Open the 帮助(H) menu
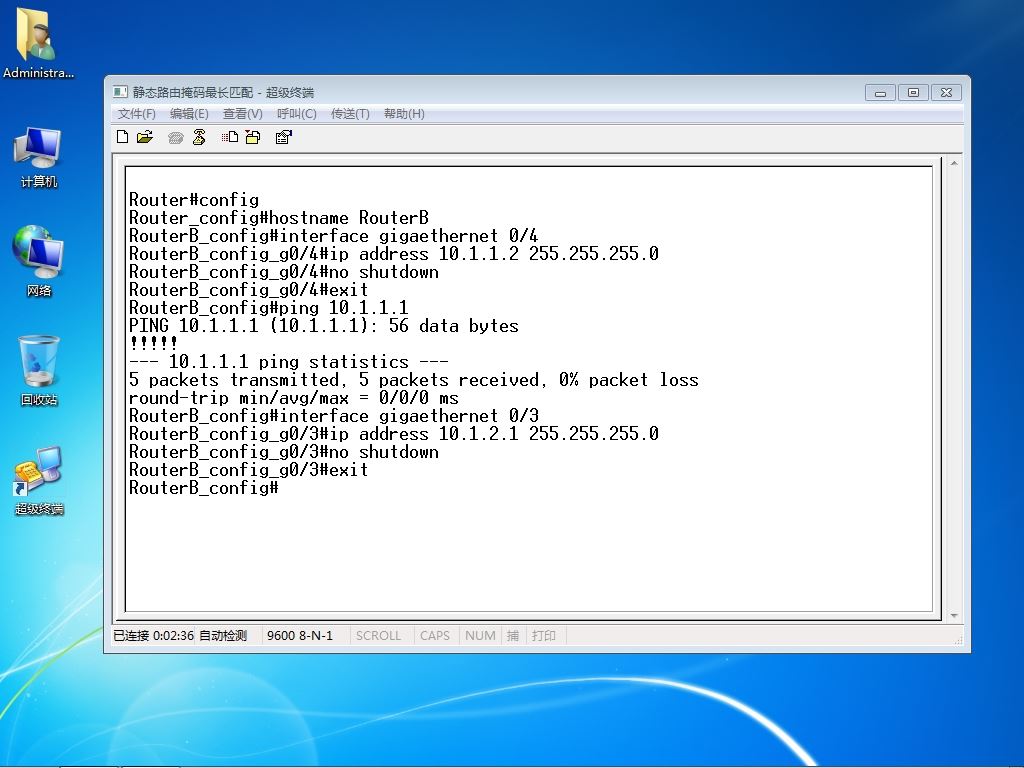The height and width of the screenshot is (768, 1024). [404, 114]
